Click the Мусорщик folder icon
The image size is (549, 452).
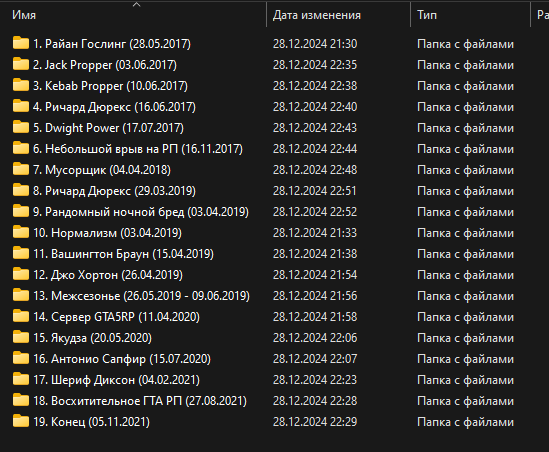pyautogui.click(x=21, y=169)
